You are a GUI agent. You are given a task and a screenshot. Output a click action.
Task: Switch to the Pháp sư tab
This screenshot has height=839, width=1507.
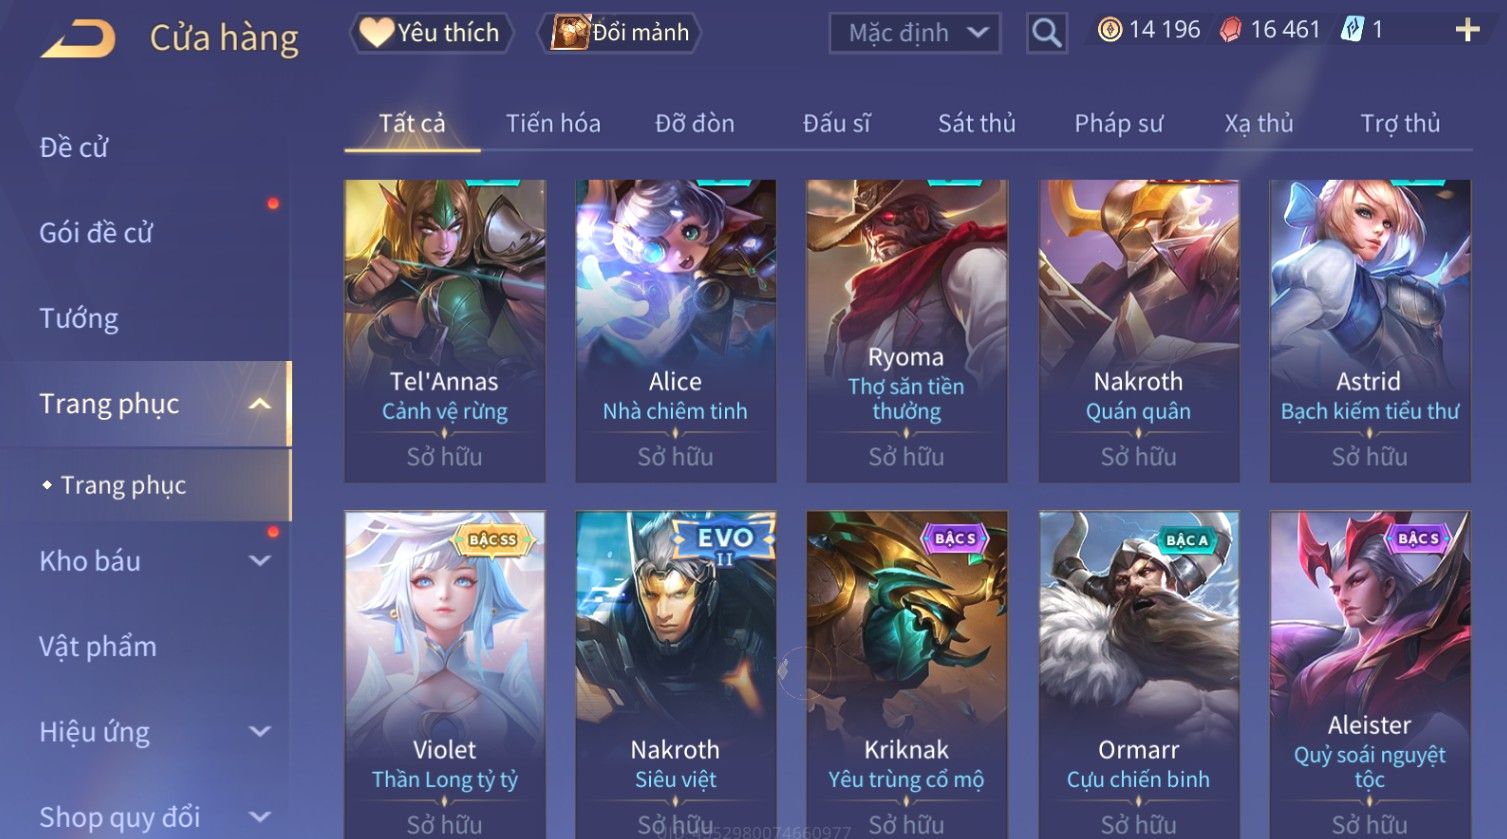coord(1118,123)
